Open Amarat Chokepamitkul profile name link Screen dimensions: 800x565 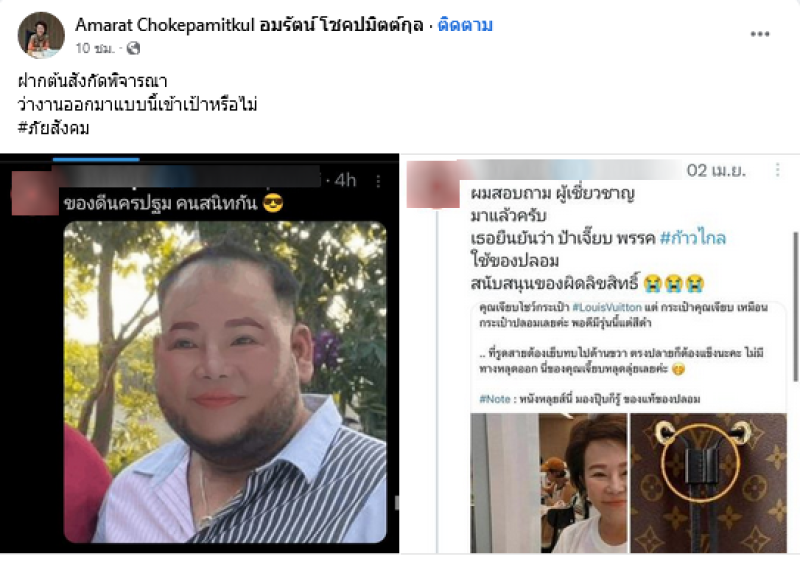tap(249, 25)
